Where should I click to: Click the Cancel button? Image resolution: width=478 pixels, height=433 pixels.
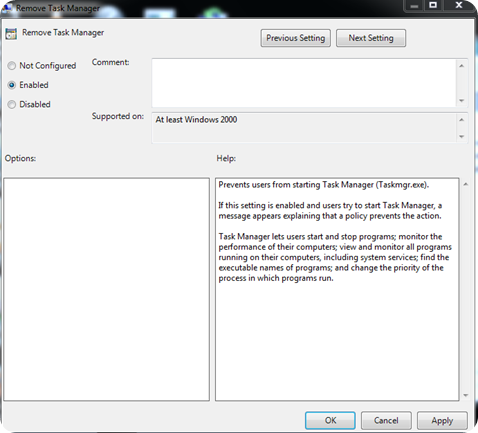pos(386,420)
